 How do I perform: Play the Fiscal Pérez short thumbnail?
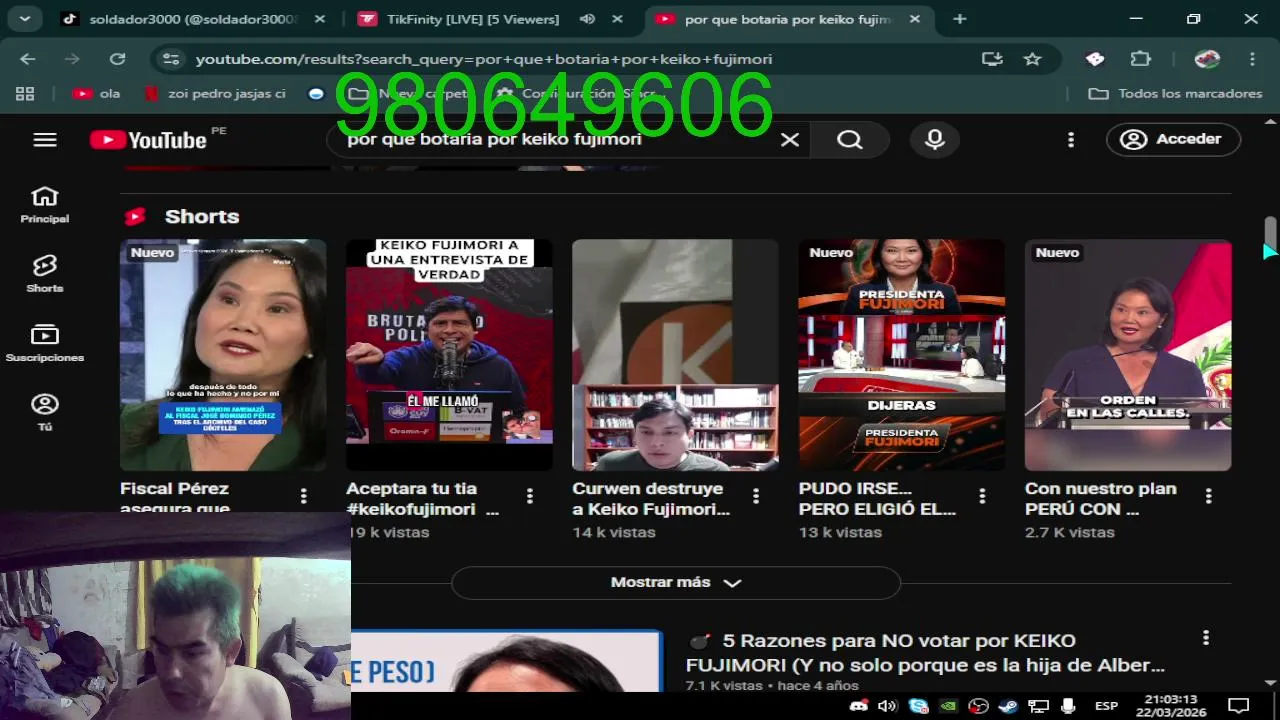point(223,355)
